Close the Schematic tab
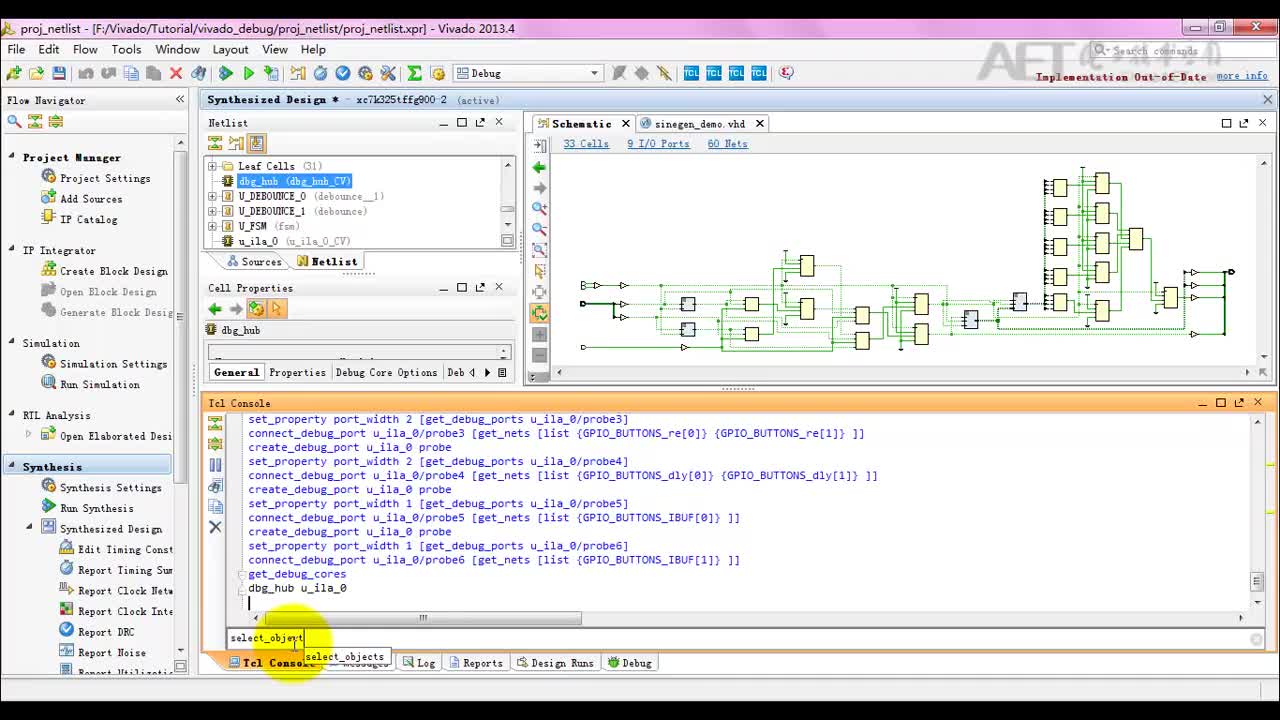 pos(626,124)
